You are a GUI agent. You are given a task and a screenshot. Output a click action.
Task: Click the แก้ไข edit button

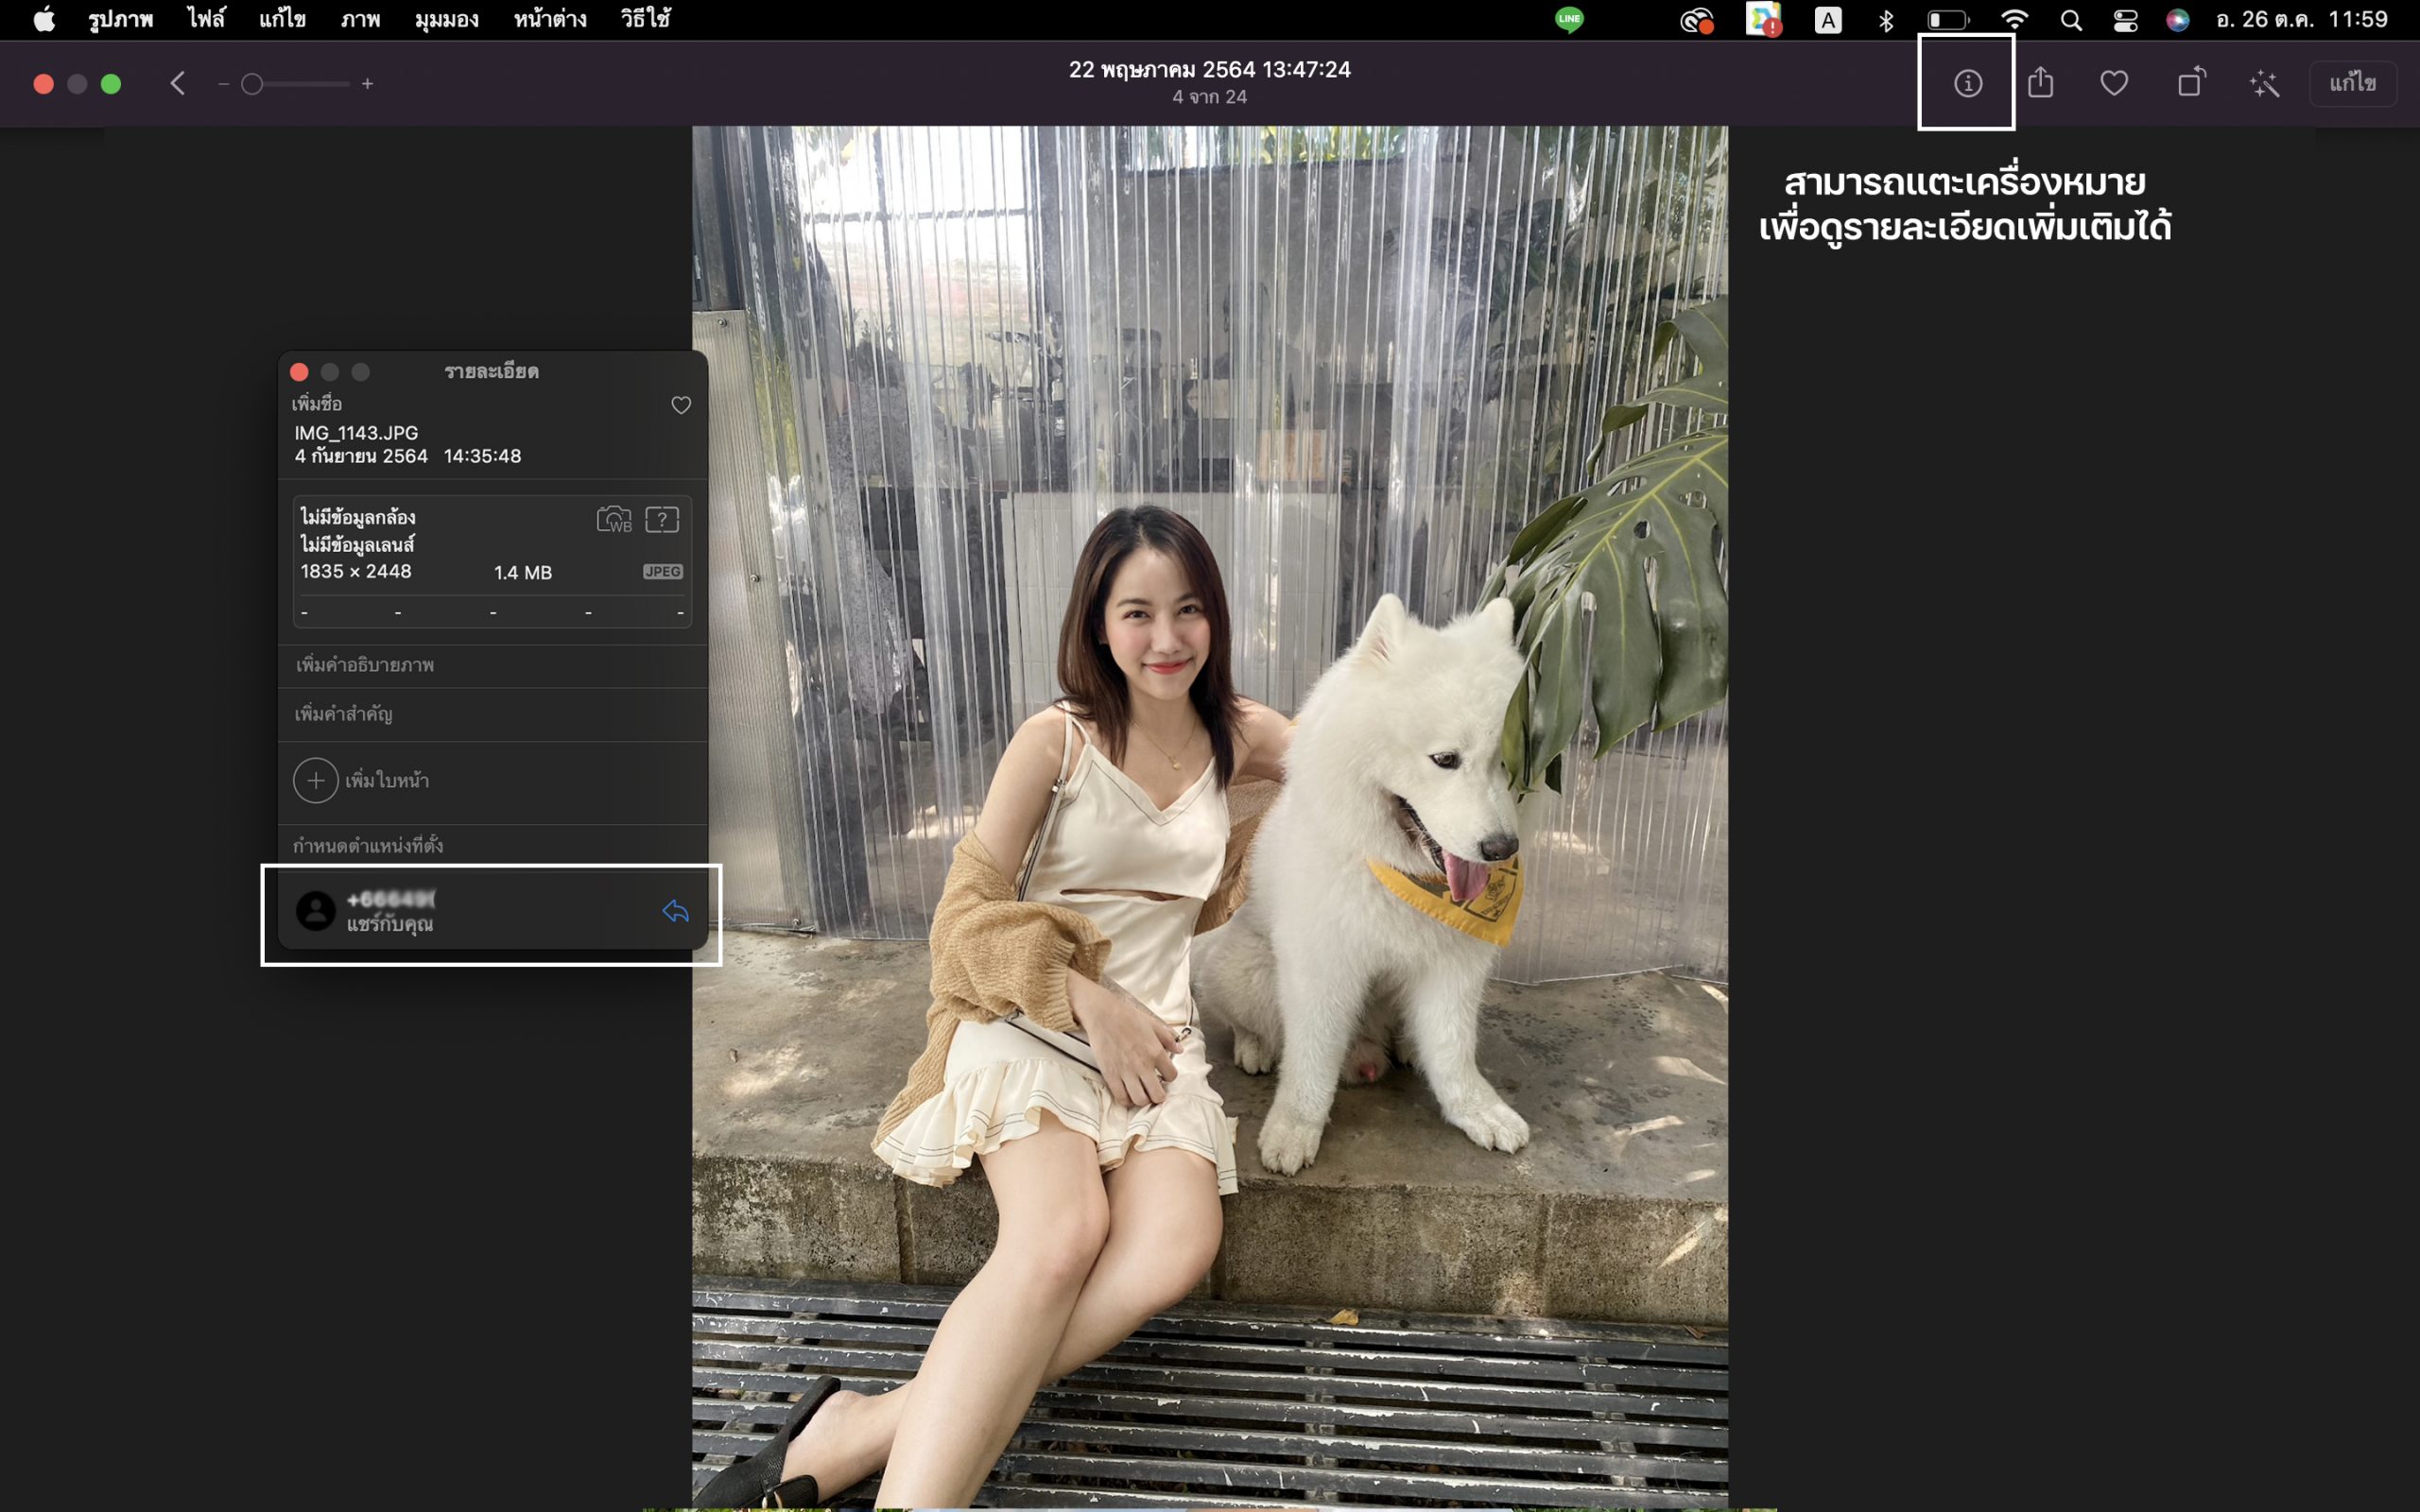(2352, 83)
